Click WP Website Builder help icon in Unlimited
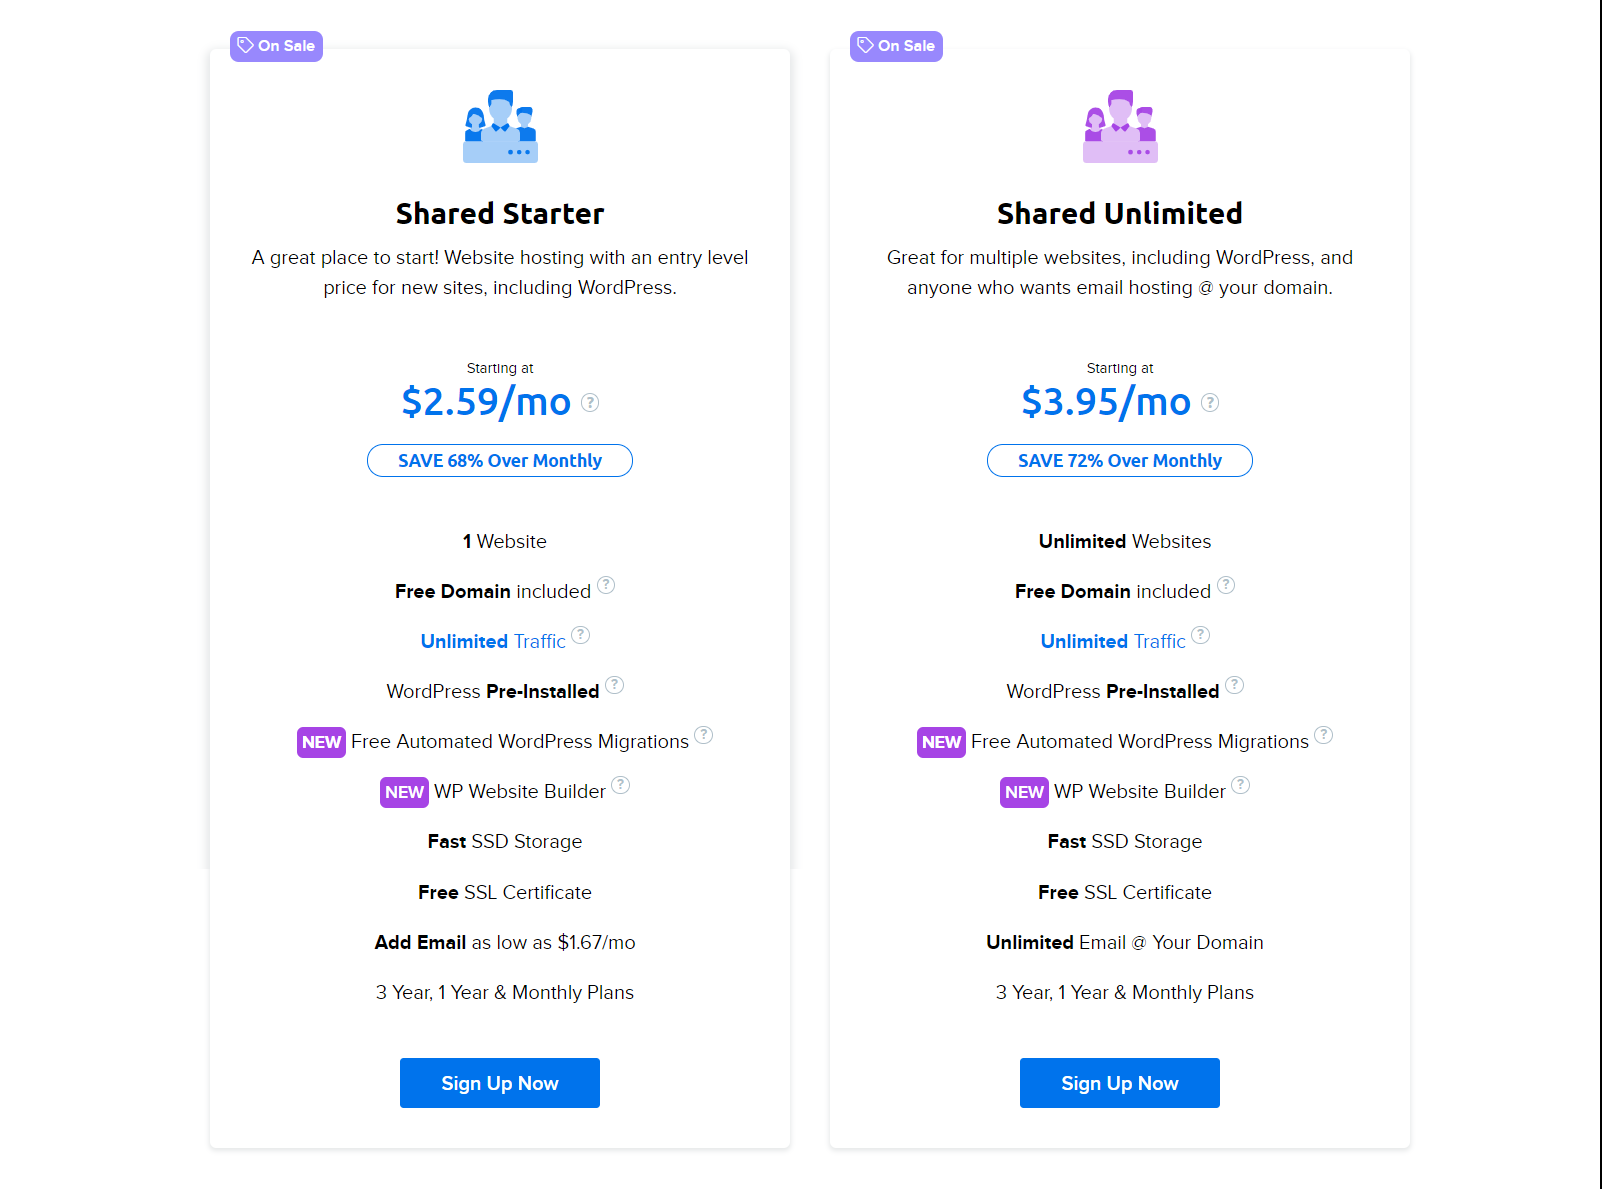Viewport: 1602px width, 1189px height. (x=1241, y=785)
